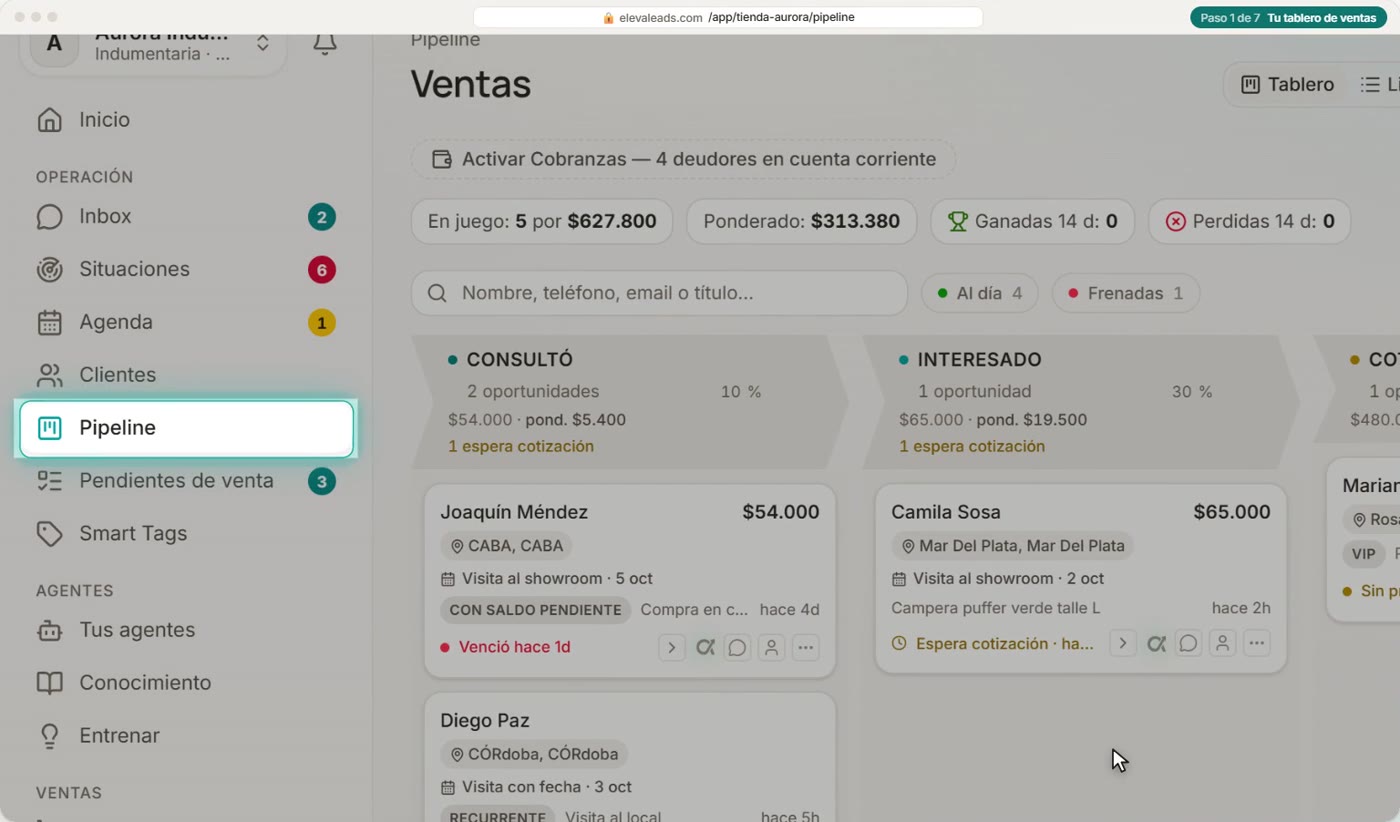This screenshot has width=1400, height=822.
Task: Click 1 espera cotización under INTERESADO
Action: tap(972, 447)
